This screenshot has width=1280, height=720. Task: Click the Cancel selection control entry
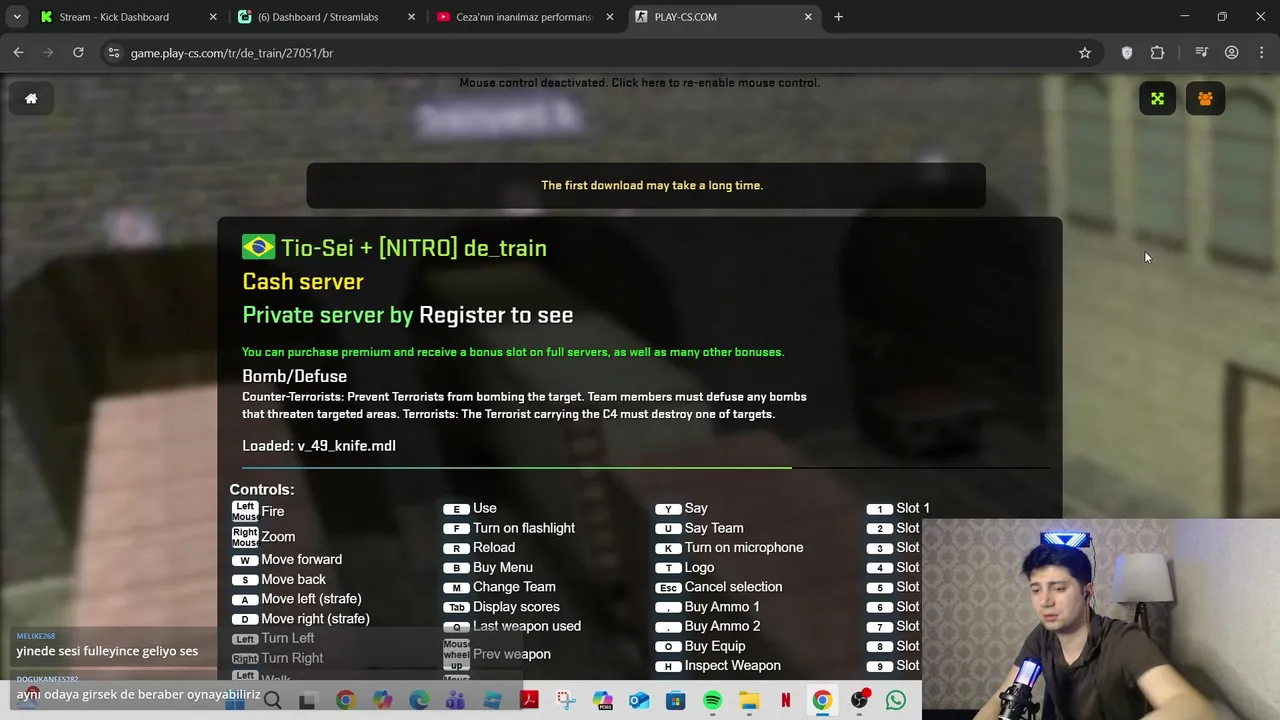coord(720,587)
